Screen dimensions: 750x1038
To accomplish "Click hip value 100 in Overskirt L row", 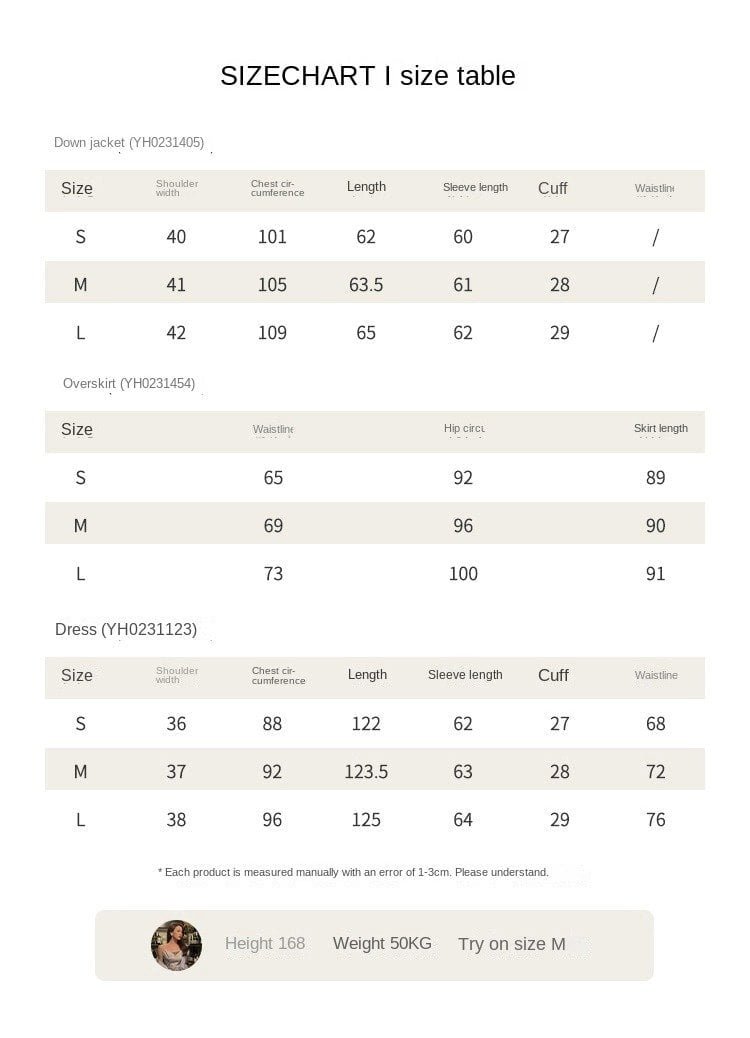I will point(463,573).
